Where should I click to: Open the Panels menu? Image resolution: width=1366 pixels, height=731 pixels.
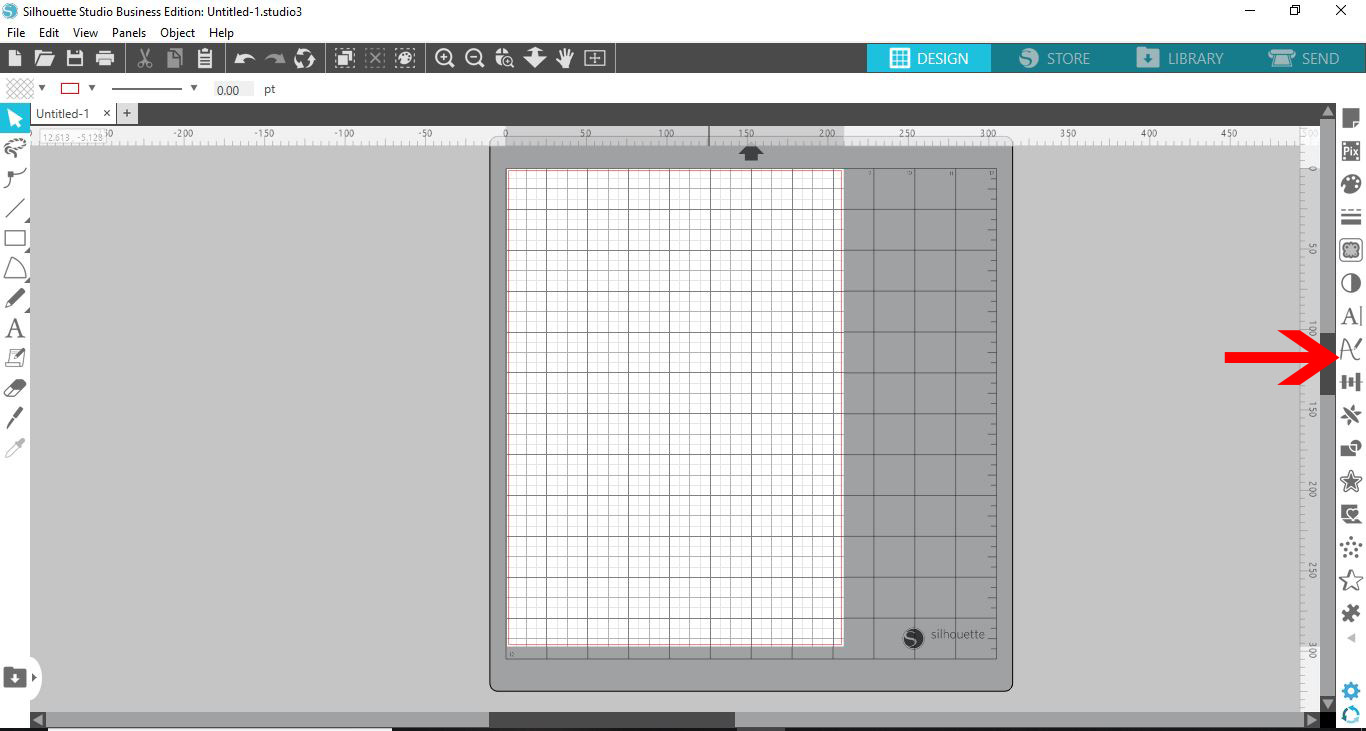[129, 33]
